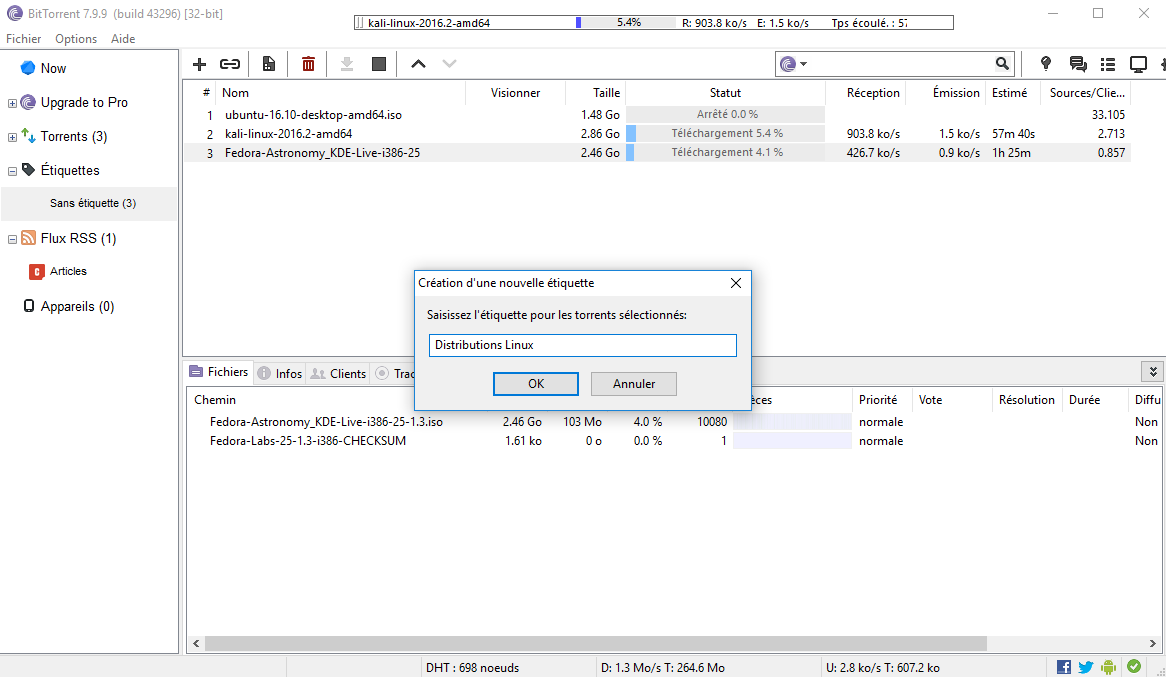The width and height of the screenshot is (1166, 677).
Task: Sort by Émission column header
Action: pyautogui.click(x=946, y=93)
